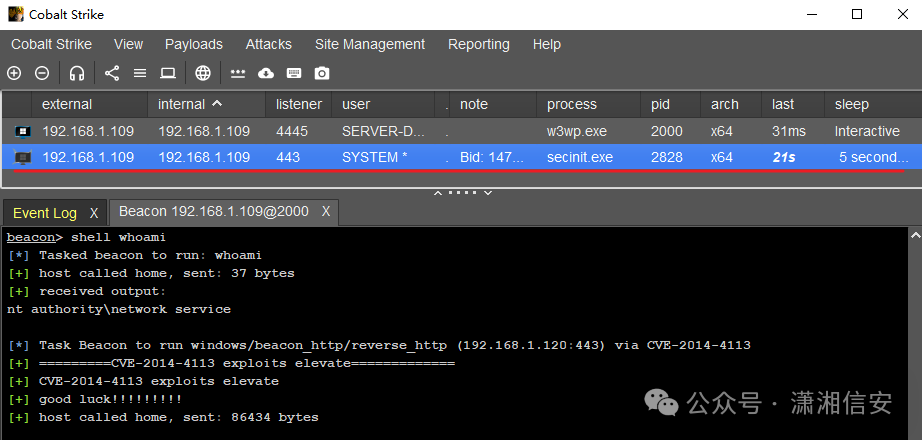
Task: Sort sessions by arch column
Action: [x=731, y=104]
